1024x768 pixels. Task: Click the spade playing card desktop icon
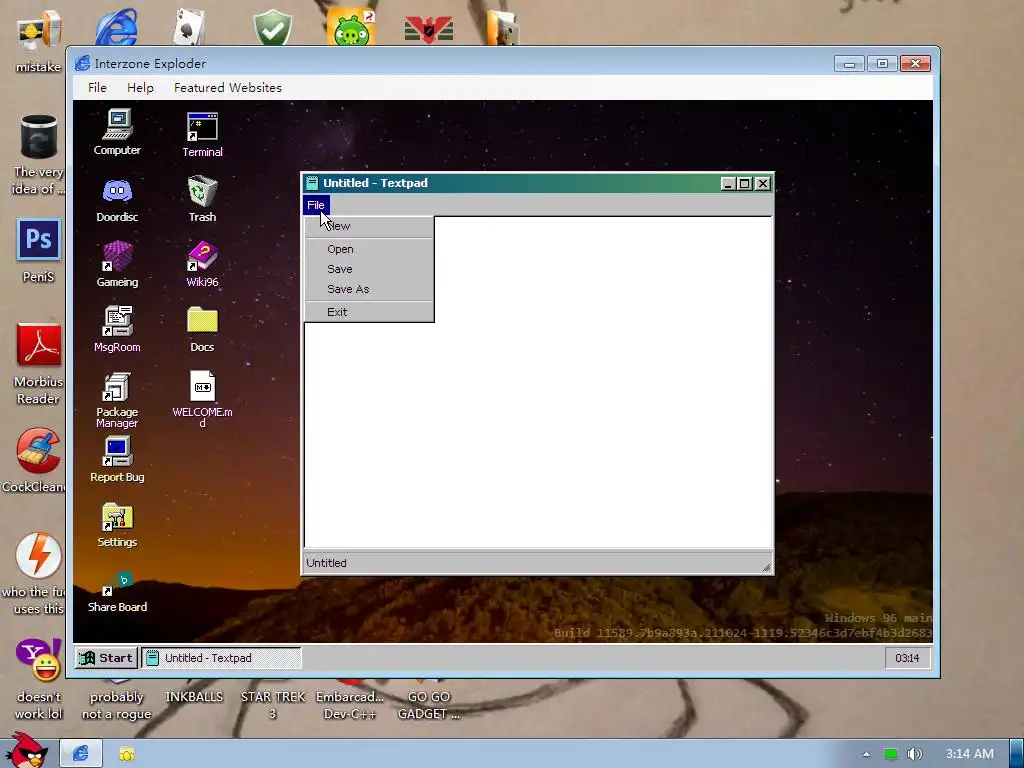(189, 27)
